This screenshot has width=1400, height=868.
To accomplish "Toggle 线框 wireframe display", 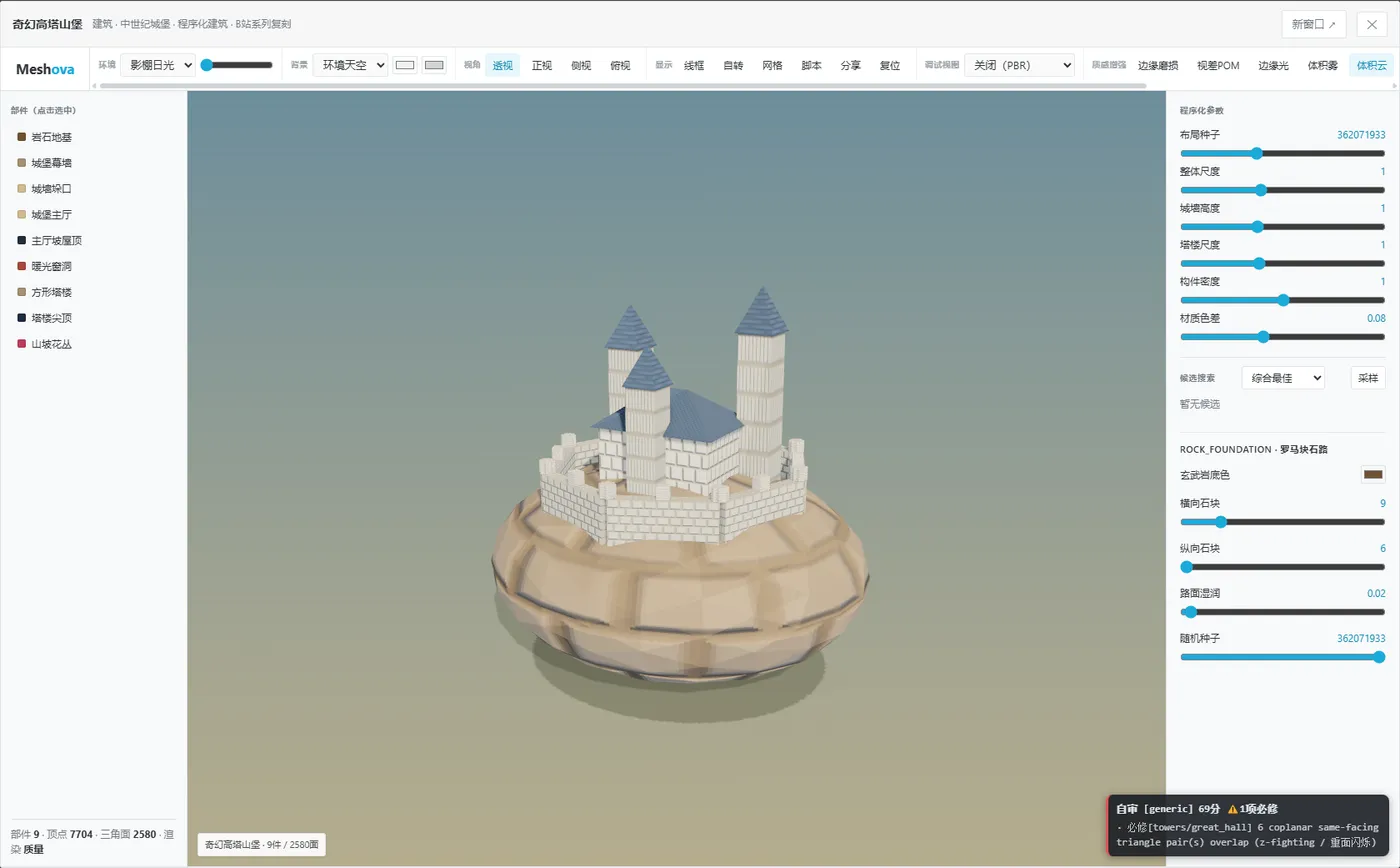I will (x=694, y=65).
